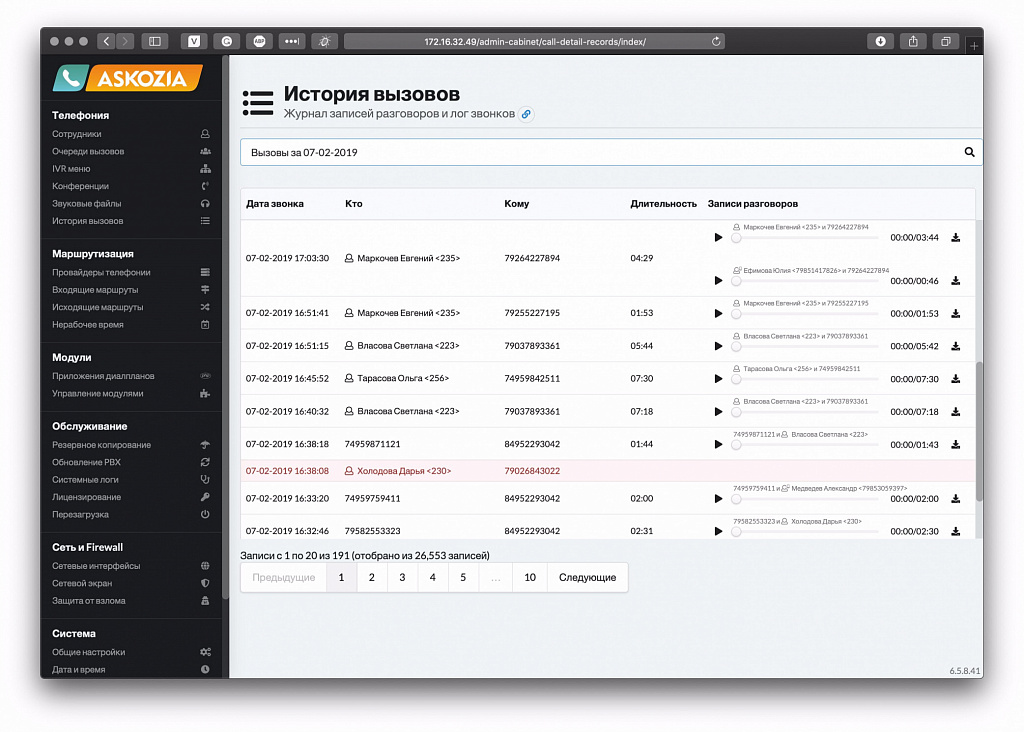Screen dimensions: 1024x732
Task: Open Сотрудники in the sidebar
Action: pyautogui.click(x=76, y=134)
